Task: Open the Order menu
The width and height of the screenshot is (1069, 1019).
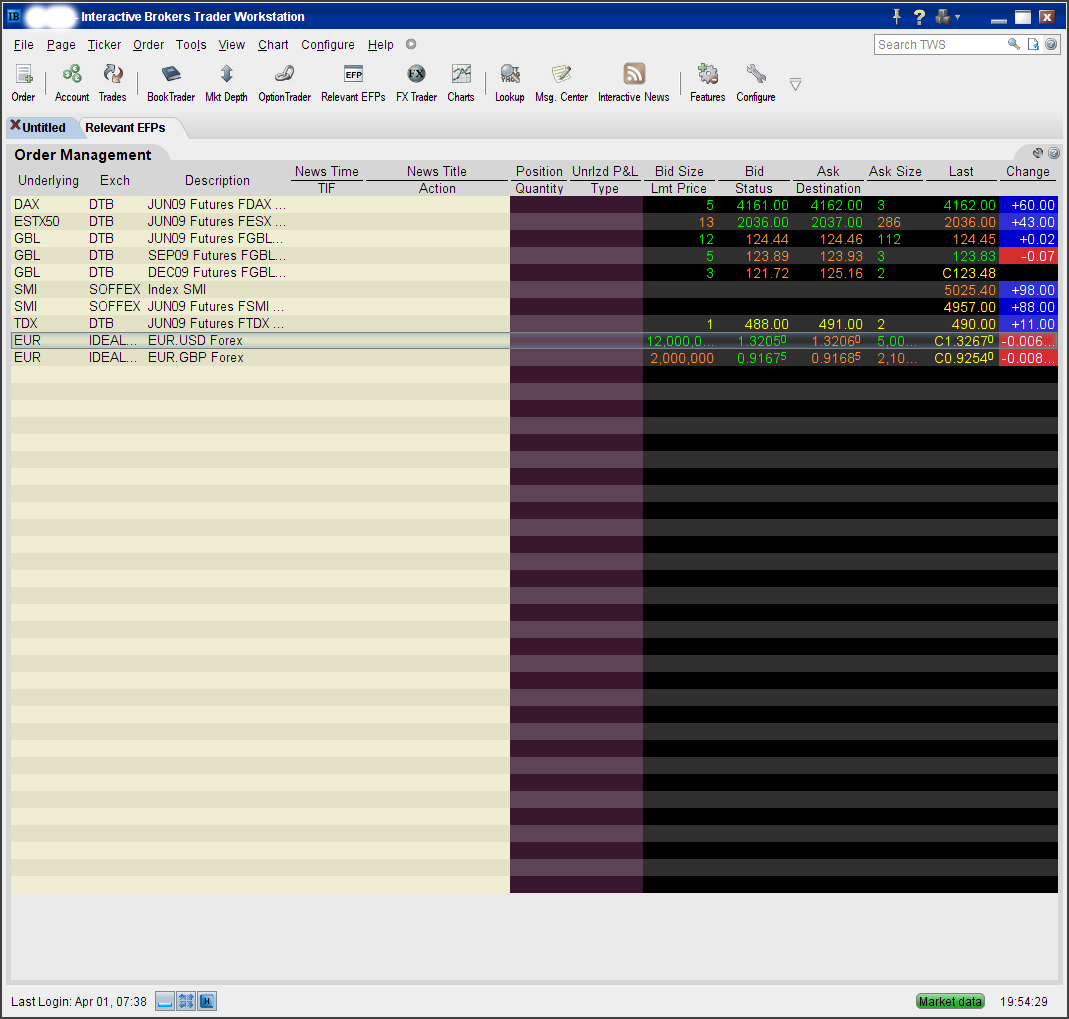Action: point(148,44)
